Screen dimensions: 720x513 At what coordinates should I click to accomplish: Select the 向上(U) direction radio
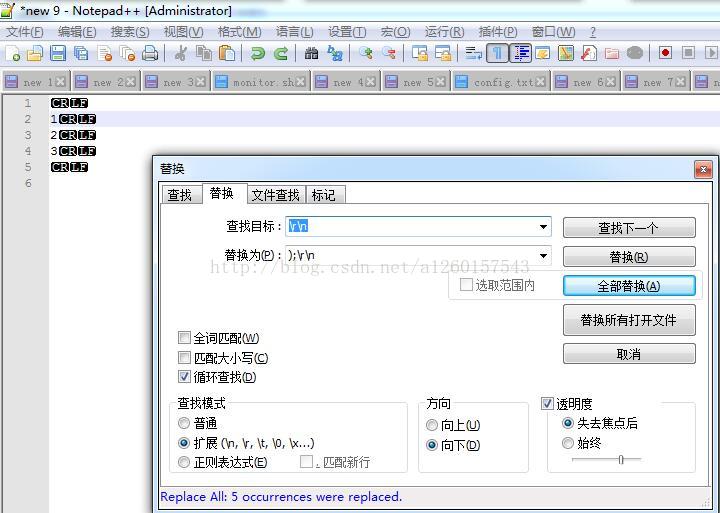[432, 425]
